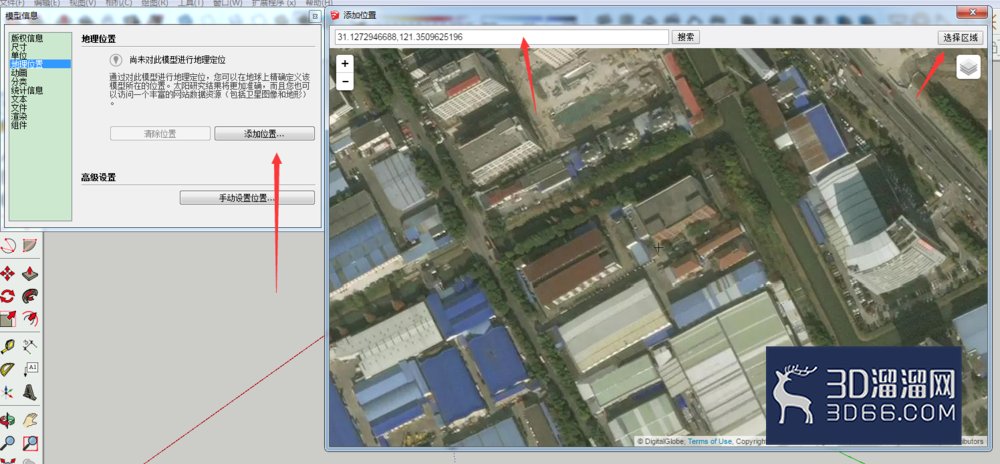
Task: Click the 手动设置位置 button
Action: pyautogui.click(x=247, y=198)
